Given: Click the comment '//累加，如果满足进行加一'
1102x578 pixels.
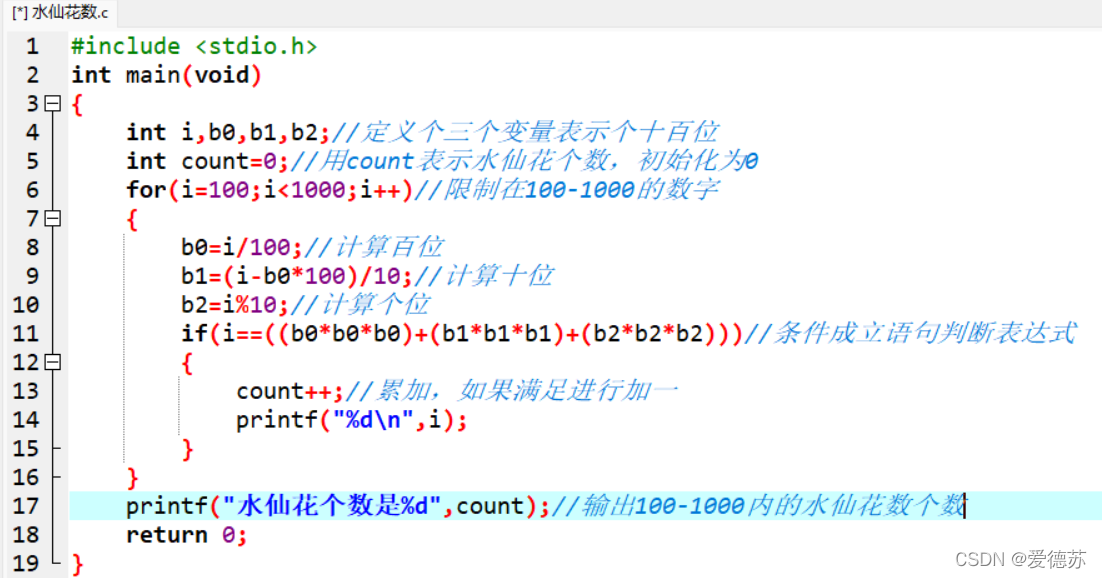Looking at the screenshot, I should [x=512, y=391].
